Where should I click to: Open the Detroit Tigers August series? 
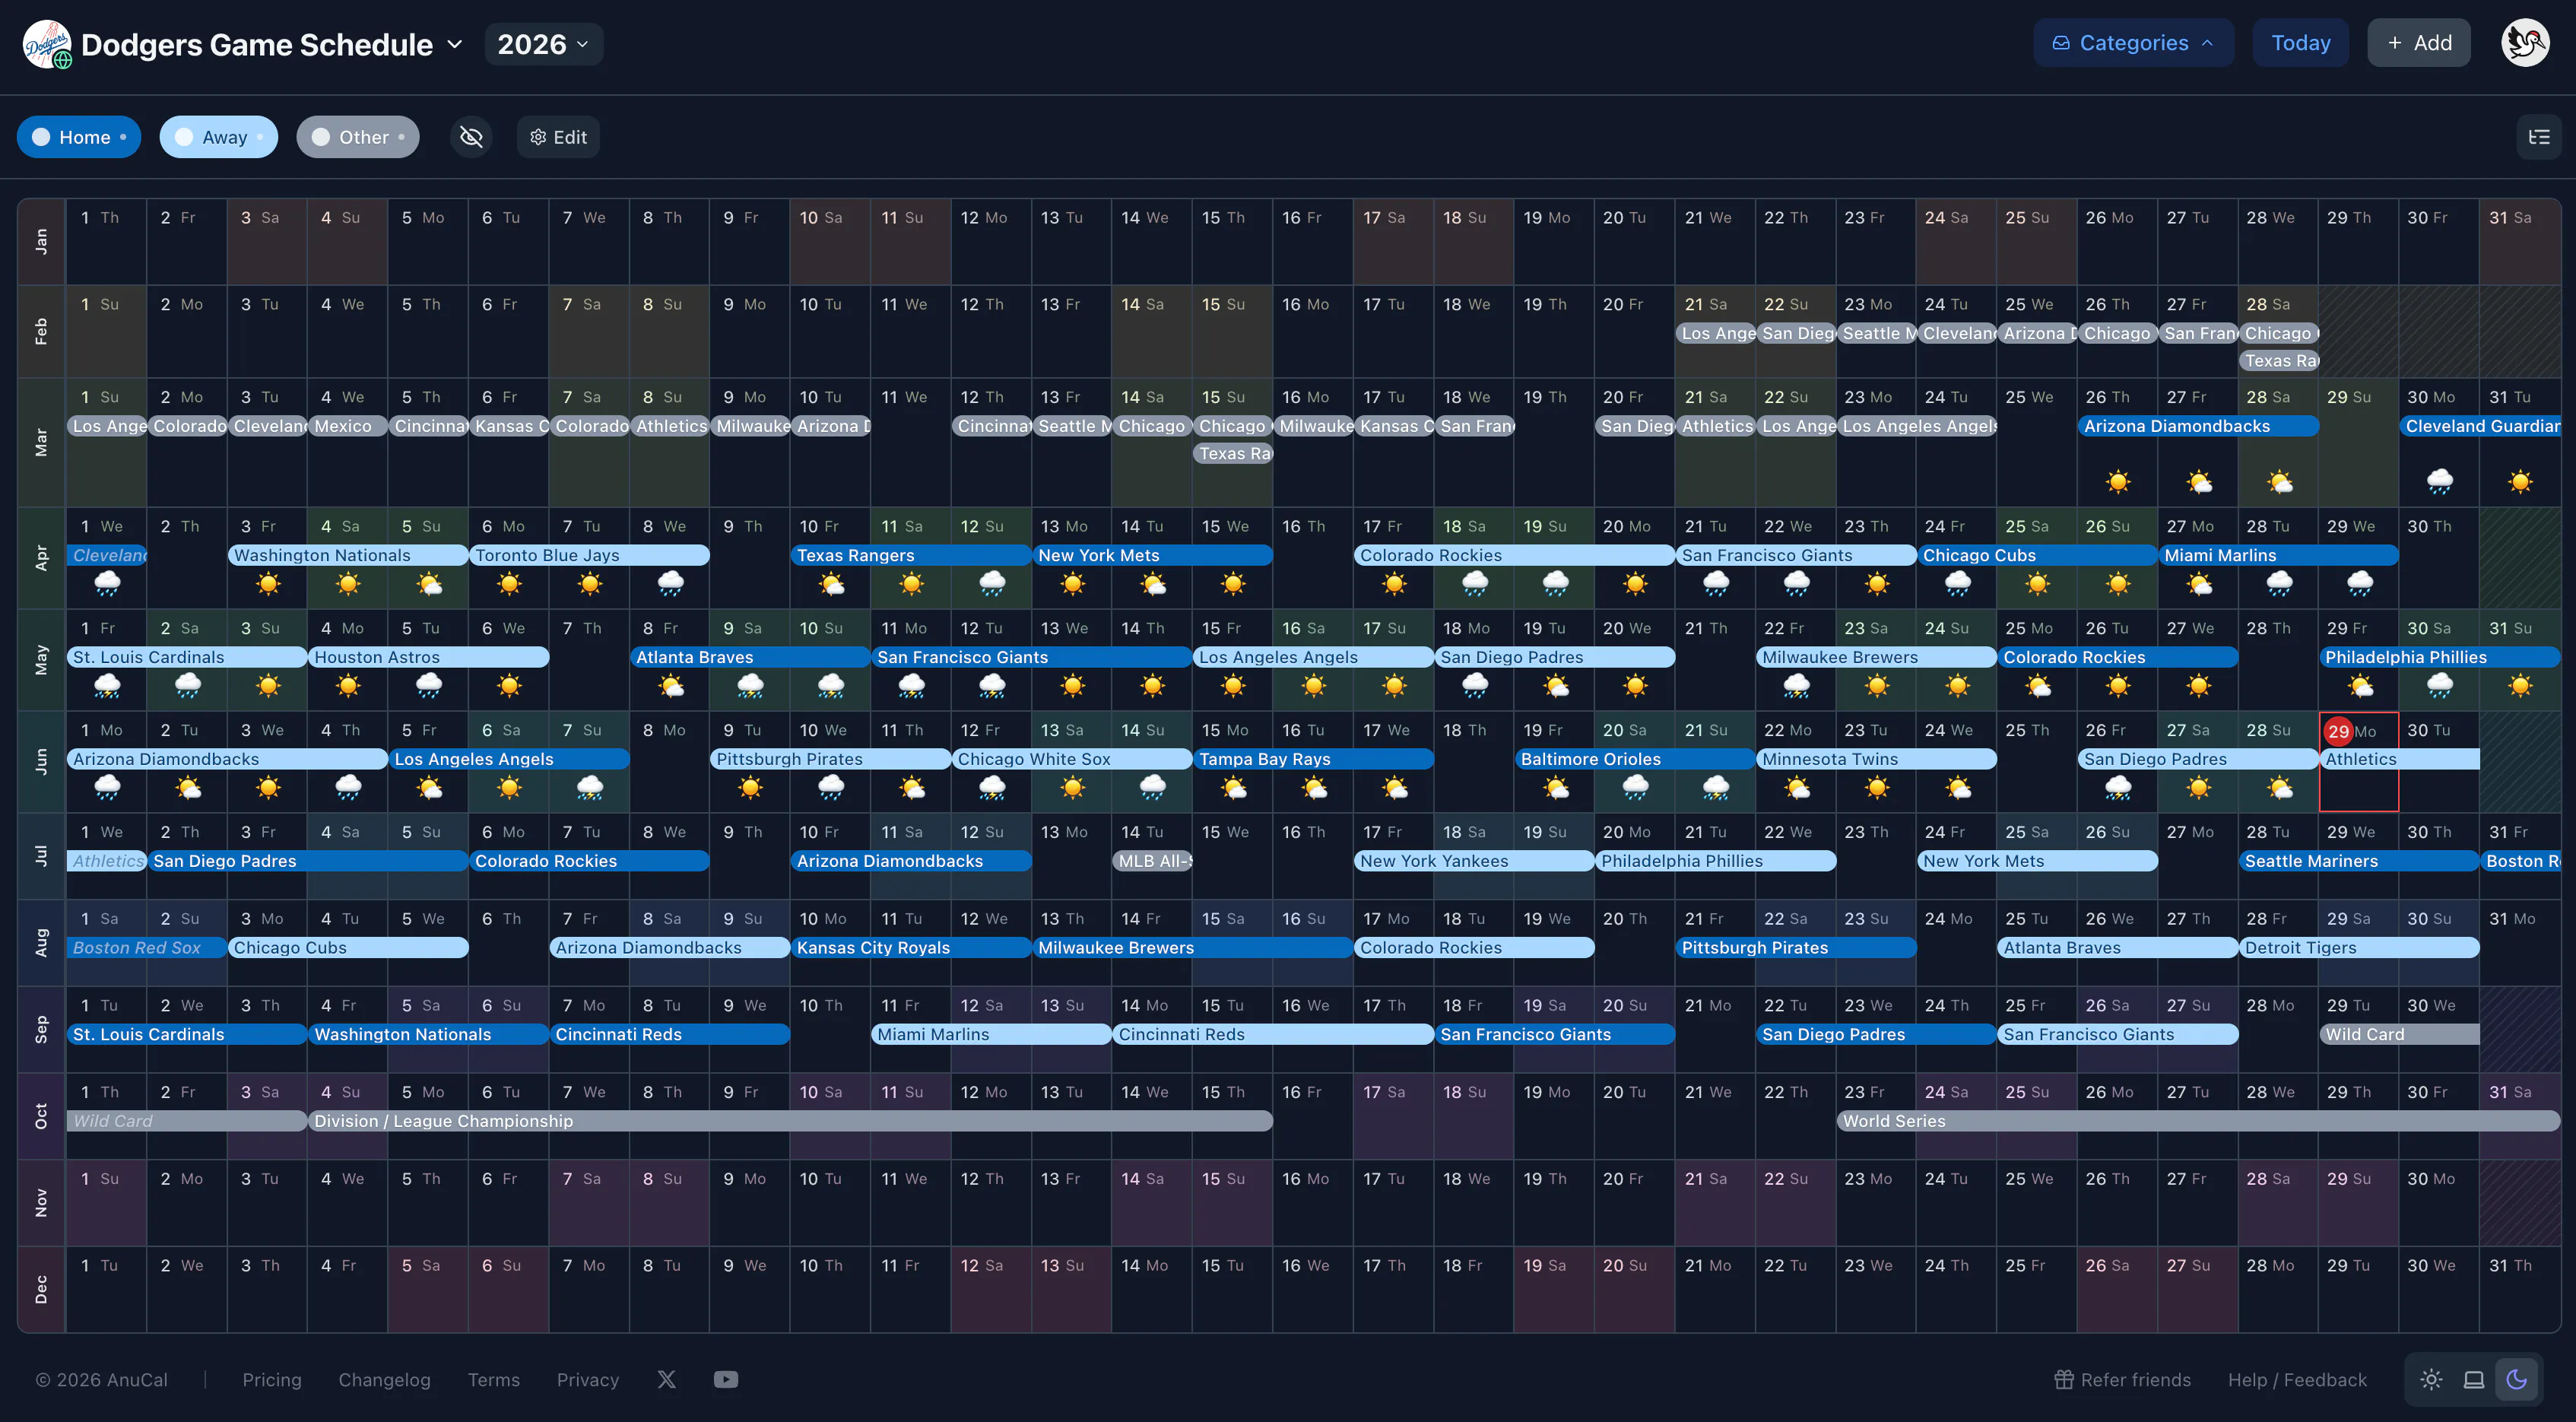(x=2359, y=948)
